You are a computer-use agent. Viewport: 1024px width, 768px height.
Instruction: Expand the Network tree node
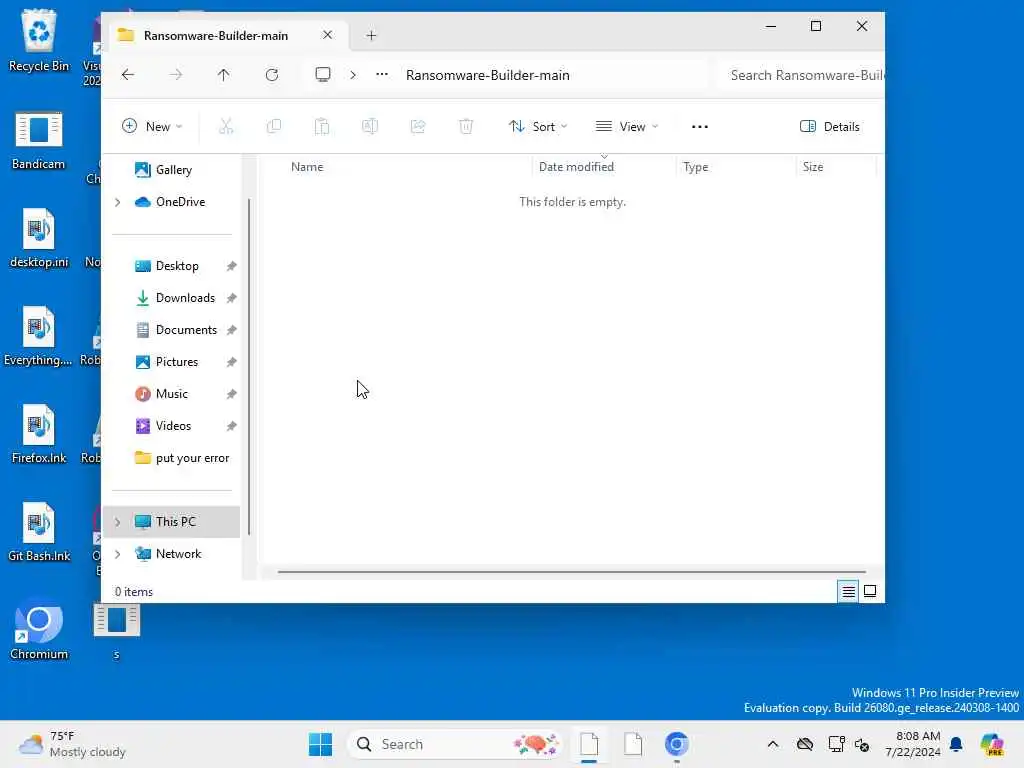[118, 554]
